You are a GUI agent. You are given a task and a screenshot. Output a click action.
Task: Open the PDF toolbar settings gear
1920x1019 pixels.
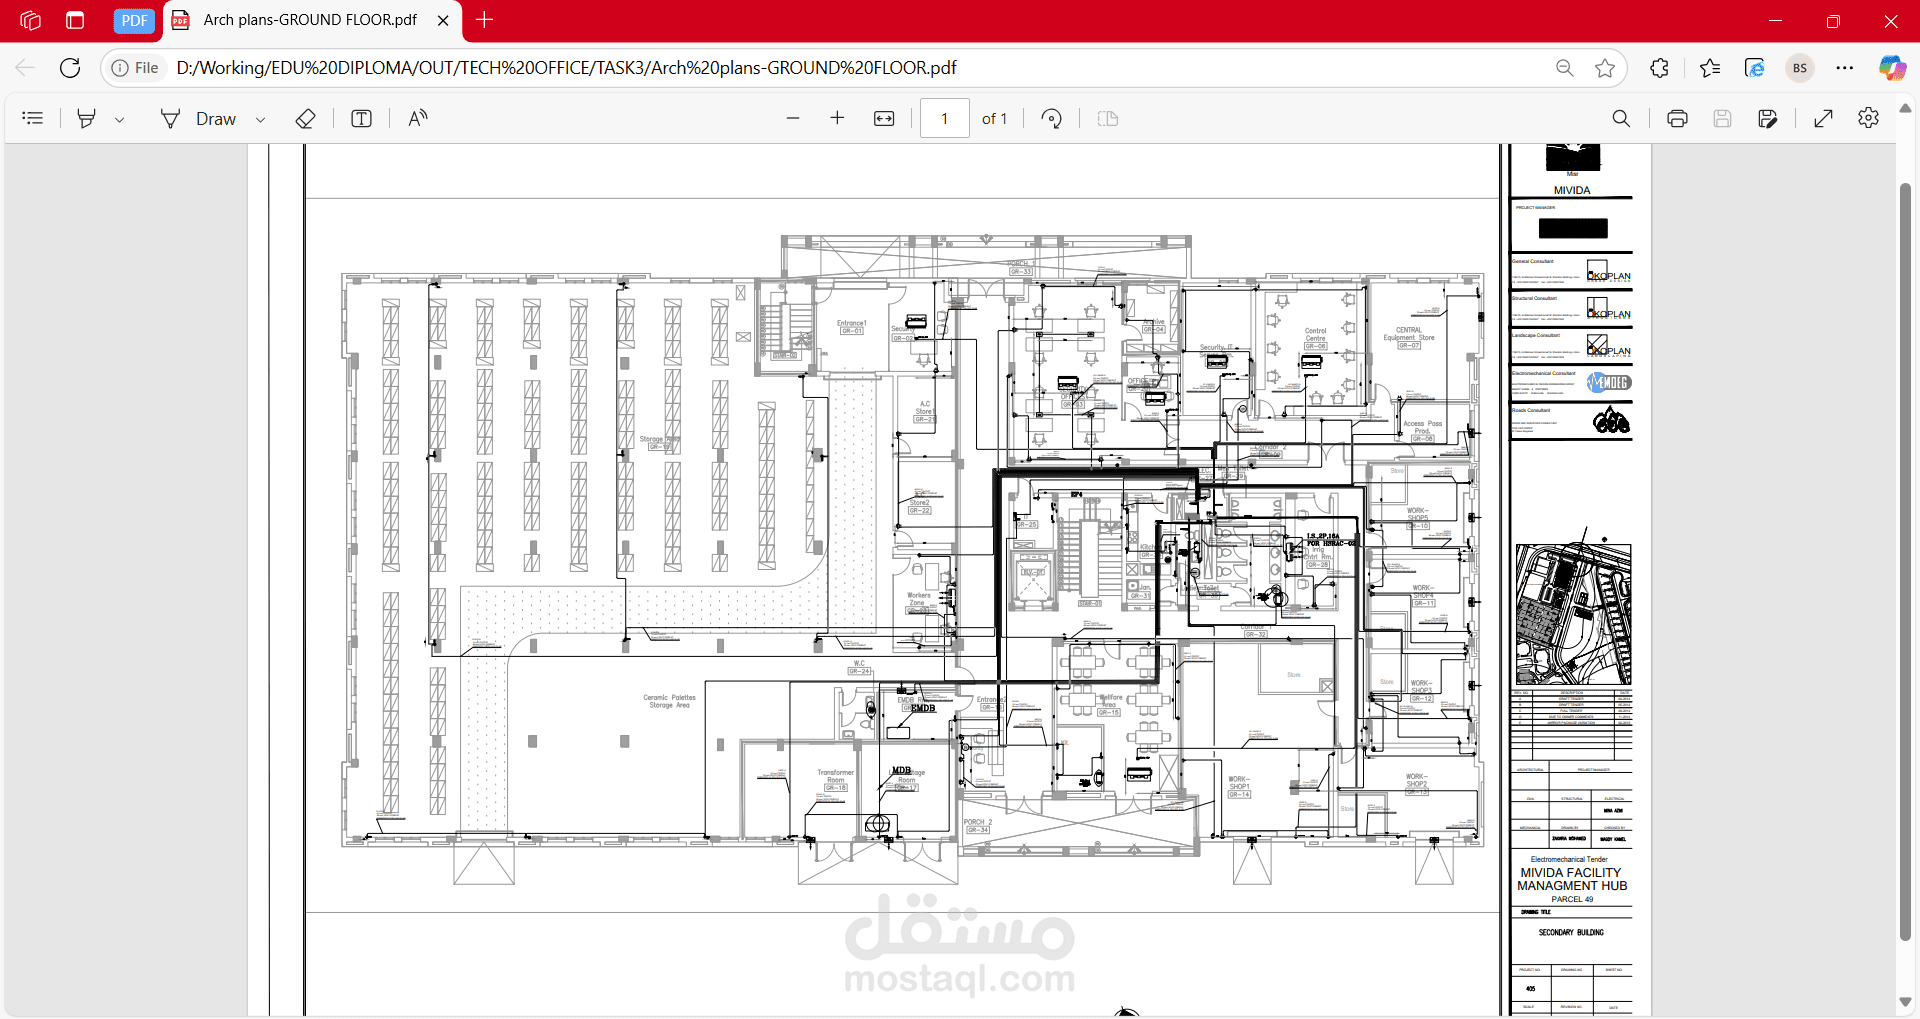[x=1868, y=118]
